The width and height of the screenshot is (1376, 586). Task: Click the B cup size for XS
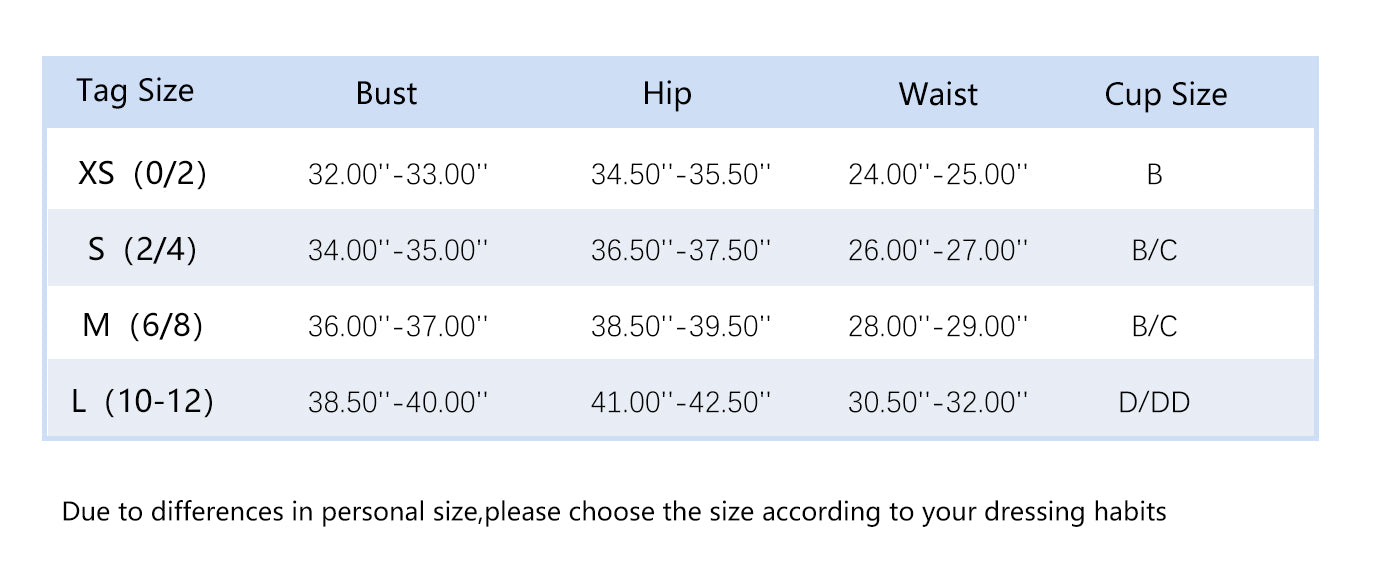(1154, 175)
